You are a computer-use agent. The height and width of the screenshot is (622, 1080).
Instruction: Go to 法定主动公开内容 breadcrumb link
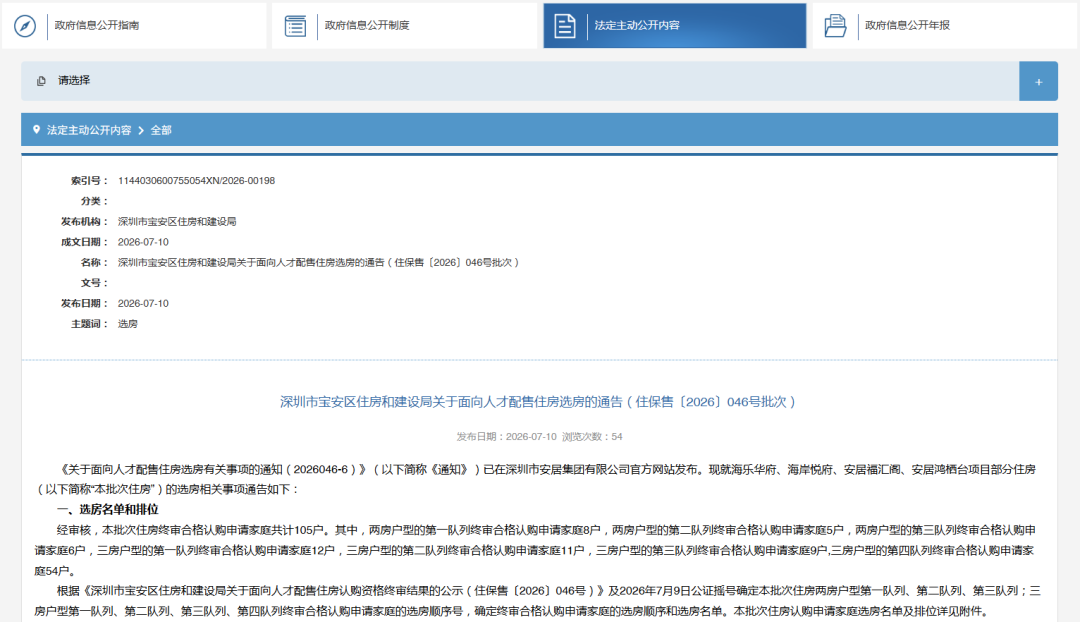89,130
